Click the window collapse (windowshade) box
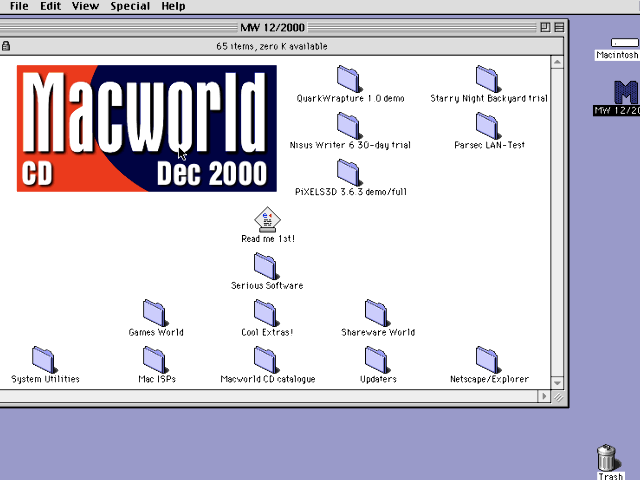The image size is (640, 480). [x=559, y=27]
